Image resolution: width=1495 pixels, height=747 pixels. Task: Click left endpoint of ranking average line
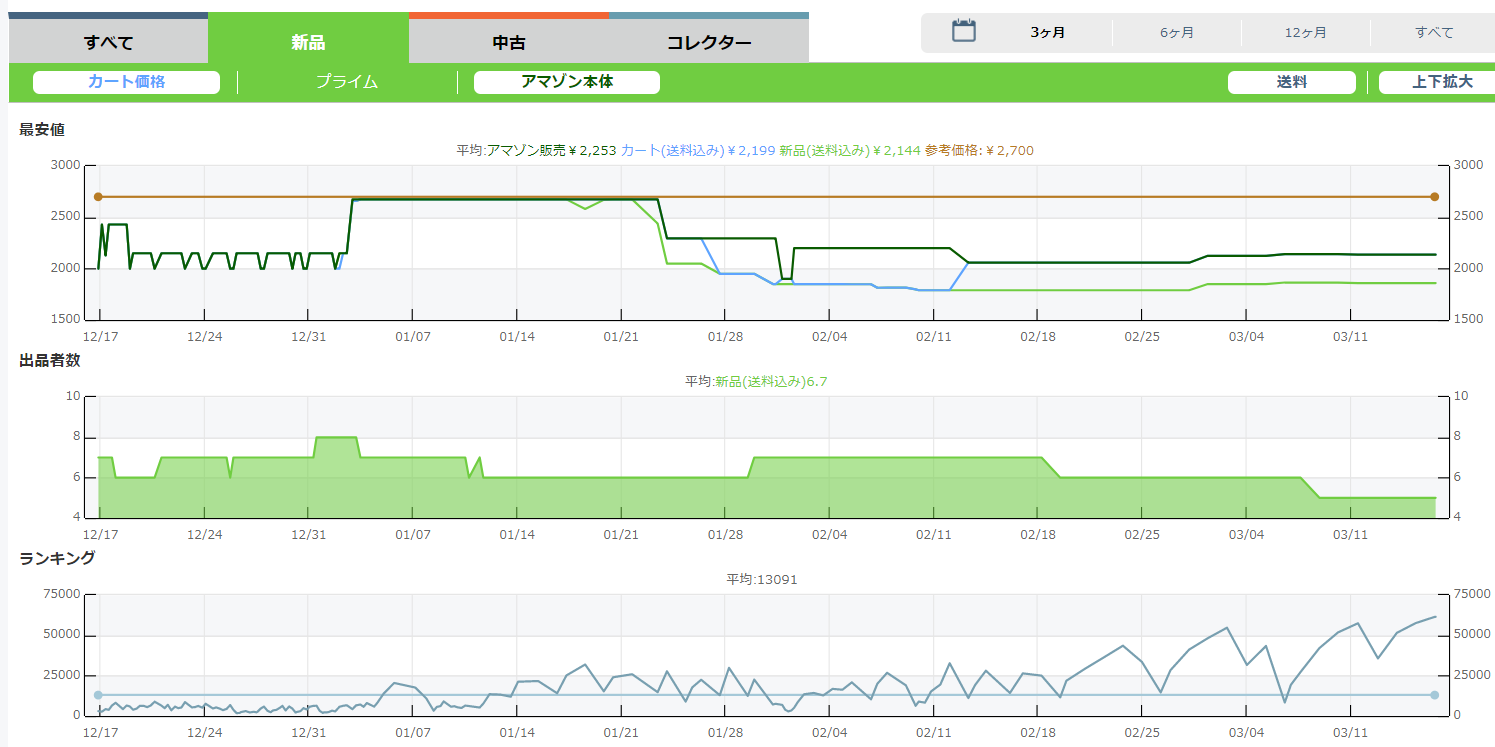(x=98, y=695)
